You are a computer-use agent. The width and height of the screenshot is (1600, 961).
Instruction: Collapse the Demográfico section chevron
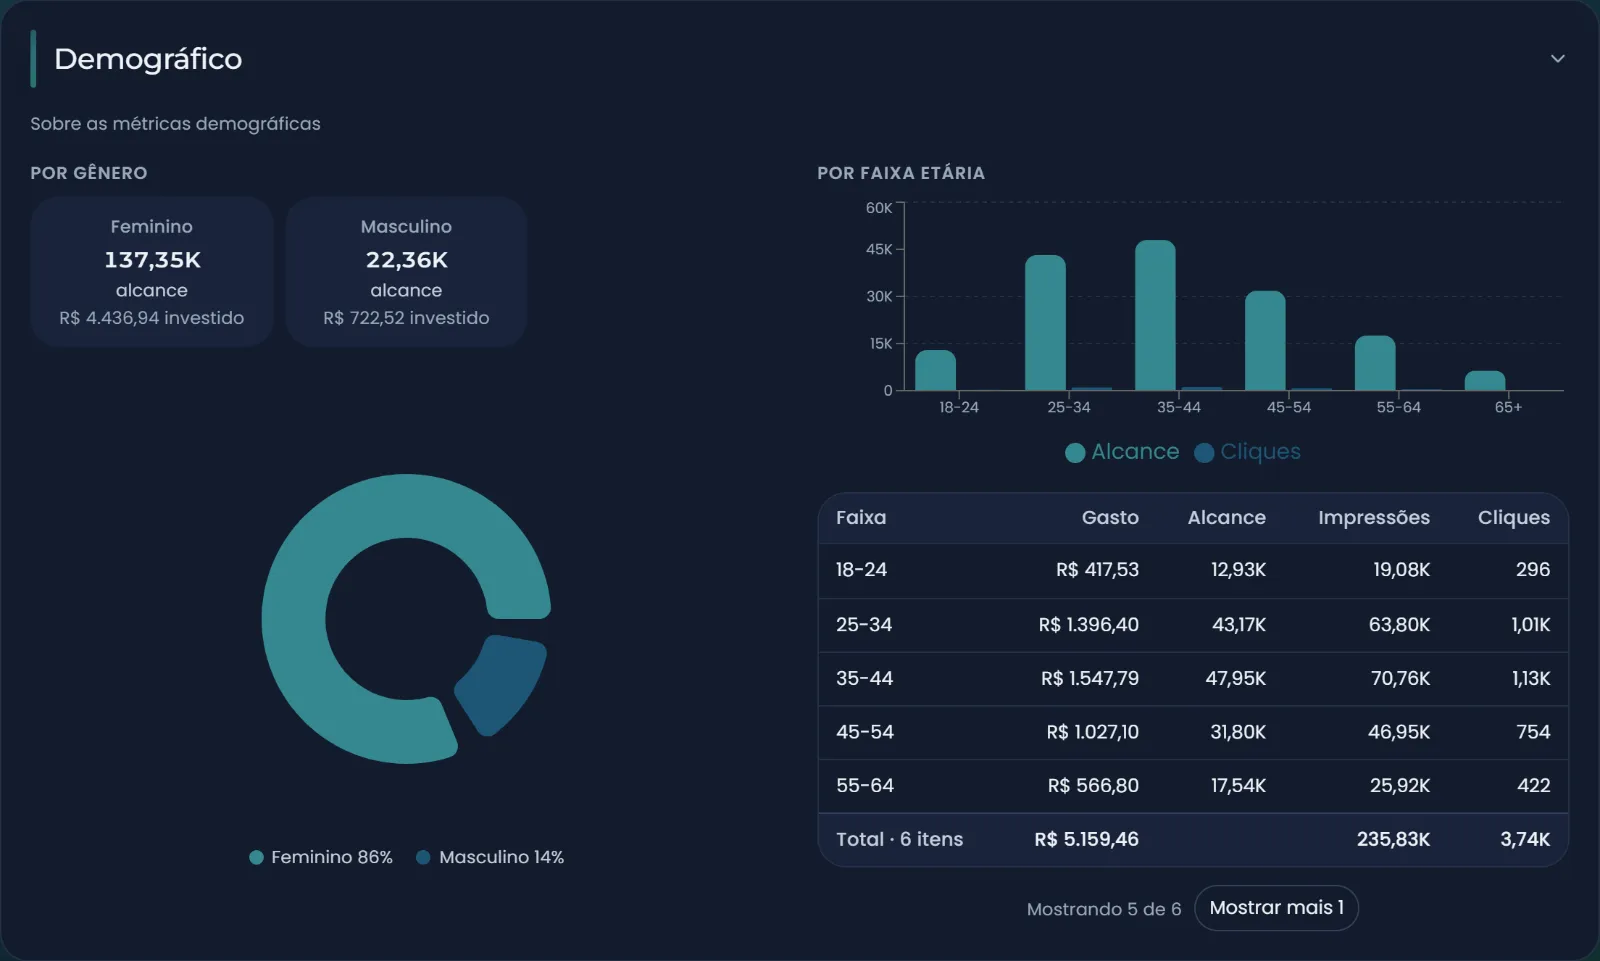pyautogui.click(x=1557, y=59)
